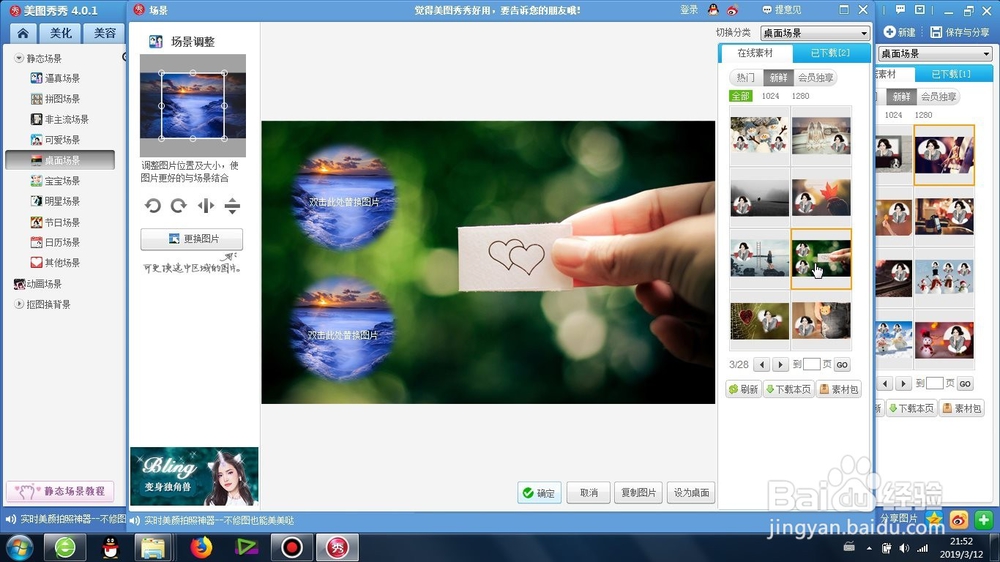Click the Windows Start button
Image resolution: width=1000 pixels, height=562 pixels.
[18, 547]
